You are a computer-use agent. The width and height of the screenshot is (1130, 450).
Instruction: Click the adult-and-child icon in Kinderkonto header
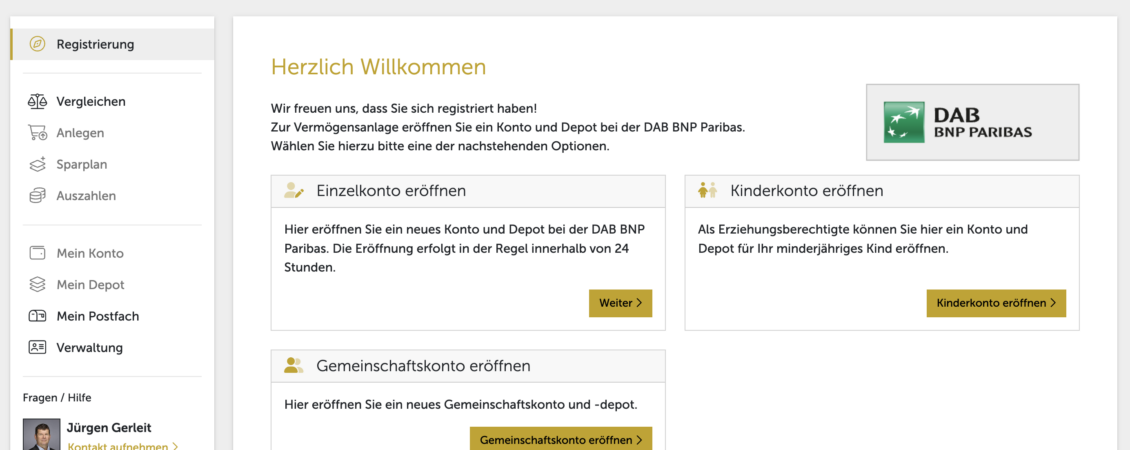pos(708,190)
